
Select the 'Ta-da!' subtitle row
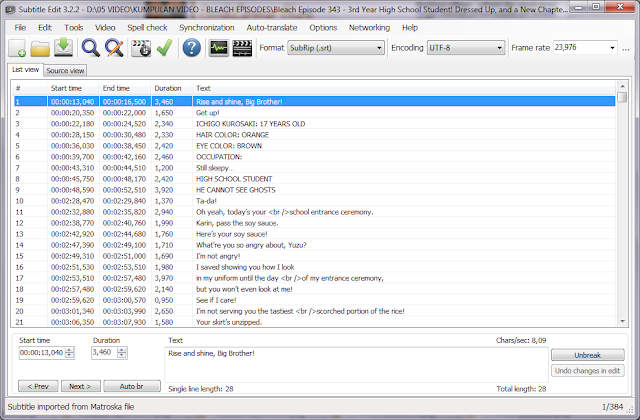(314, 201)
